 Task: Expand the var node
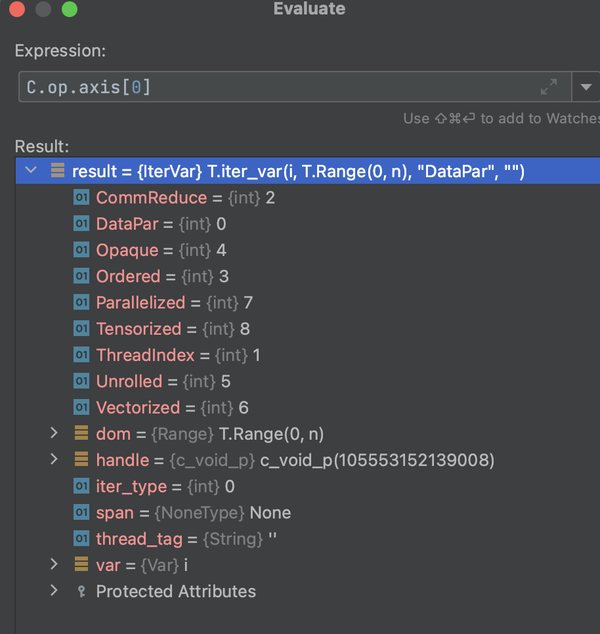(x=54, y=565)
